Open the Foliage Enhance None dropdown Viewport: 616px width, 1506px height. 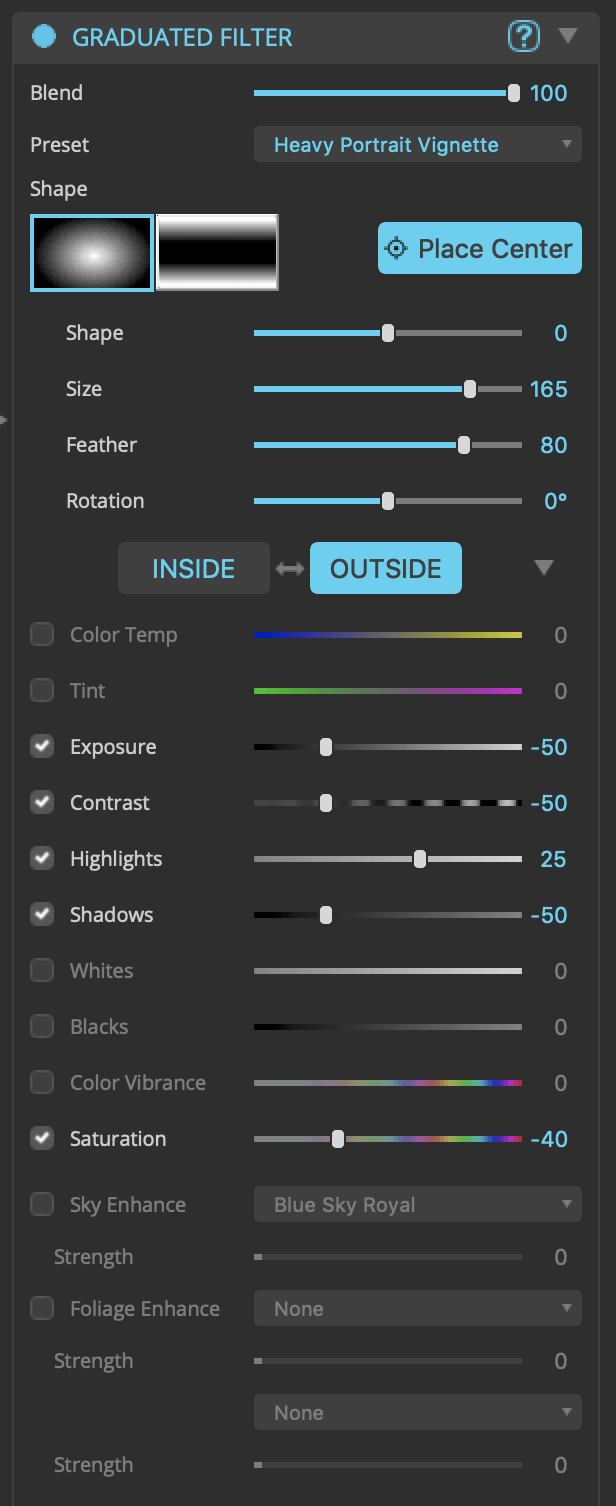418,1309
